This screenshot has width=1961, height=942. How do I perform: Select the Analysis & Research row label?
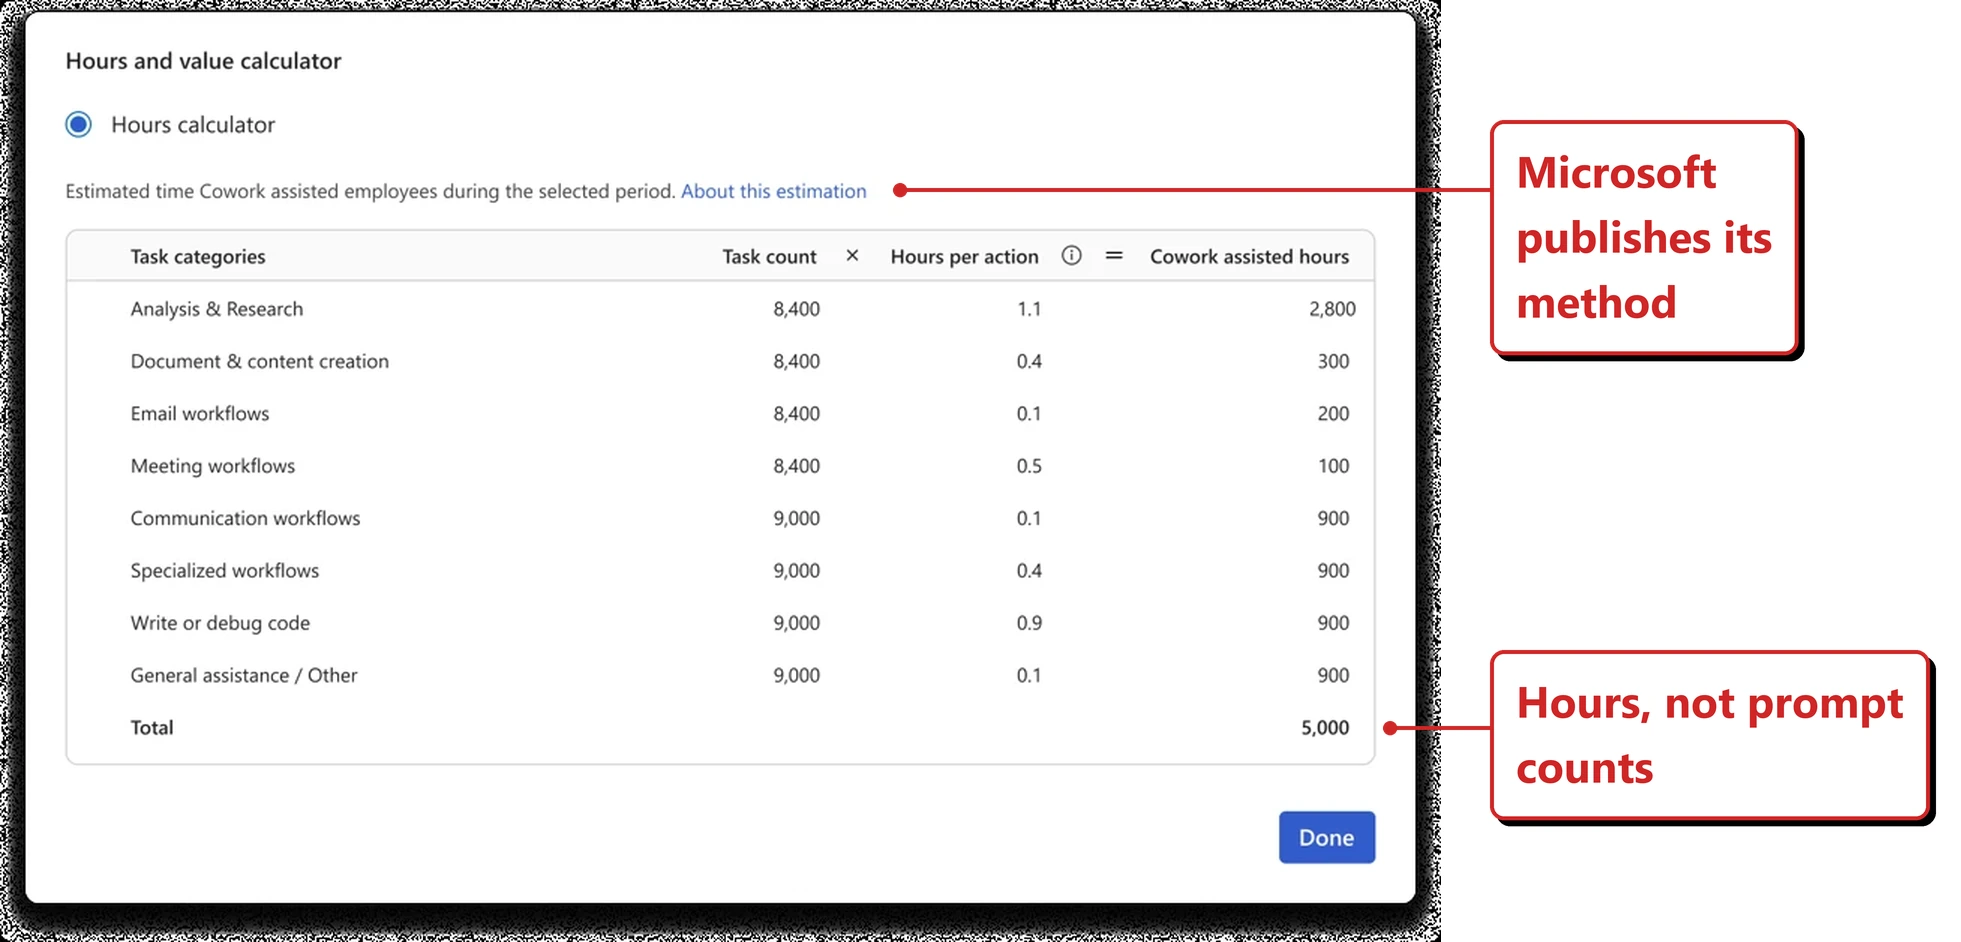(x=216, y=309)
